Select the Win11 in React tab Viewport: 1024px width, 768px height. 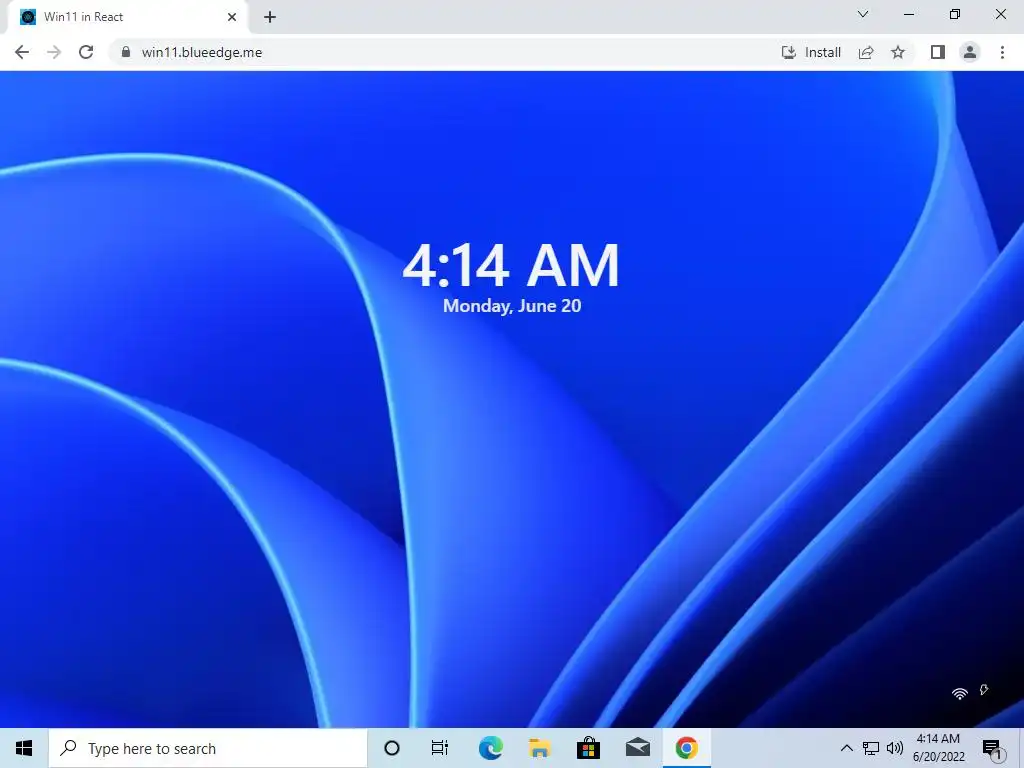[127, 17]
